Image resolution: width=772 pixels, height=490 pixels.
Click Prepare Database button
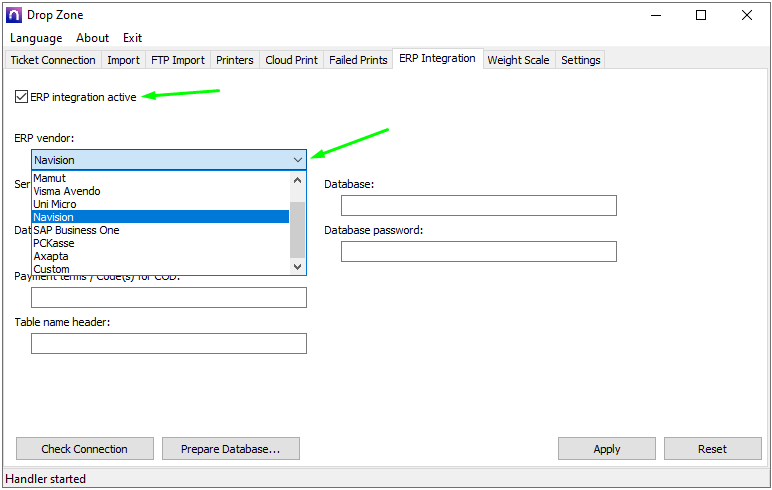[230, 449]
